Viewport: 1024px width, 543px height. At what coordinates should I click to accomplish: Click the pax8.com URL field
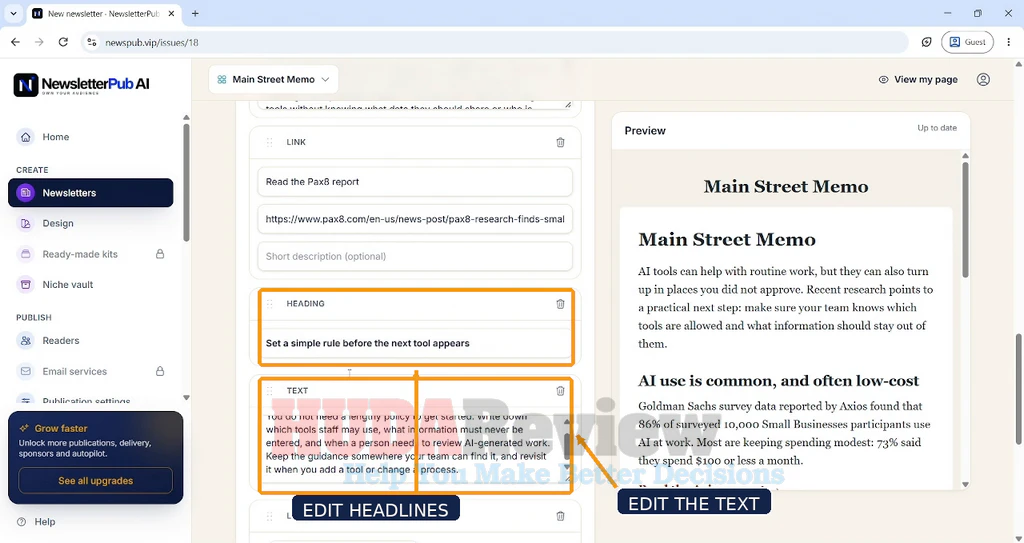coord(415,219)
